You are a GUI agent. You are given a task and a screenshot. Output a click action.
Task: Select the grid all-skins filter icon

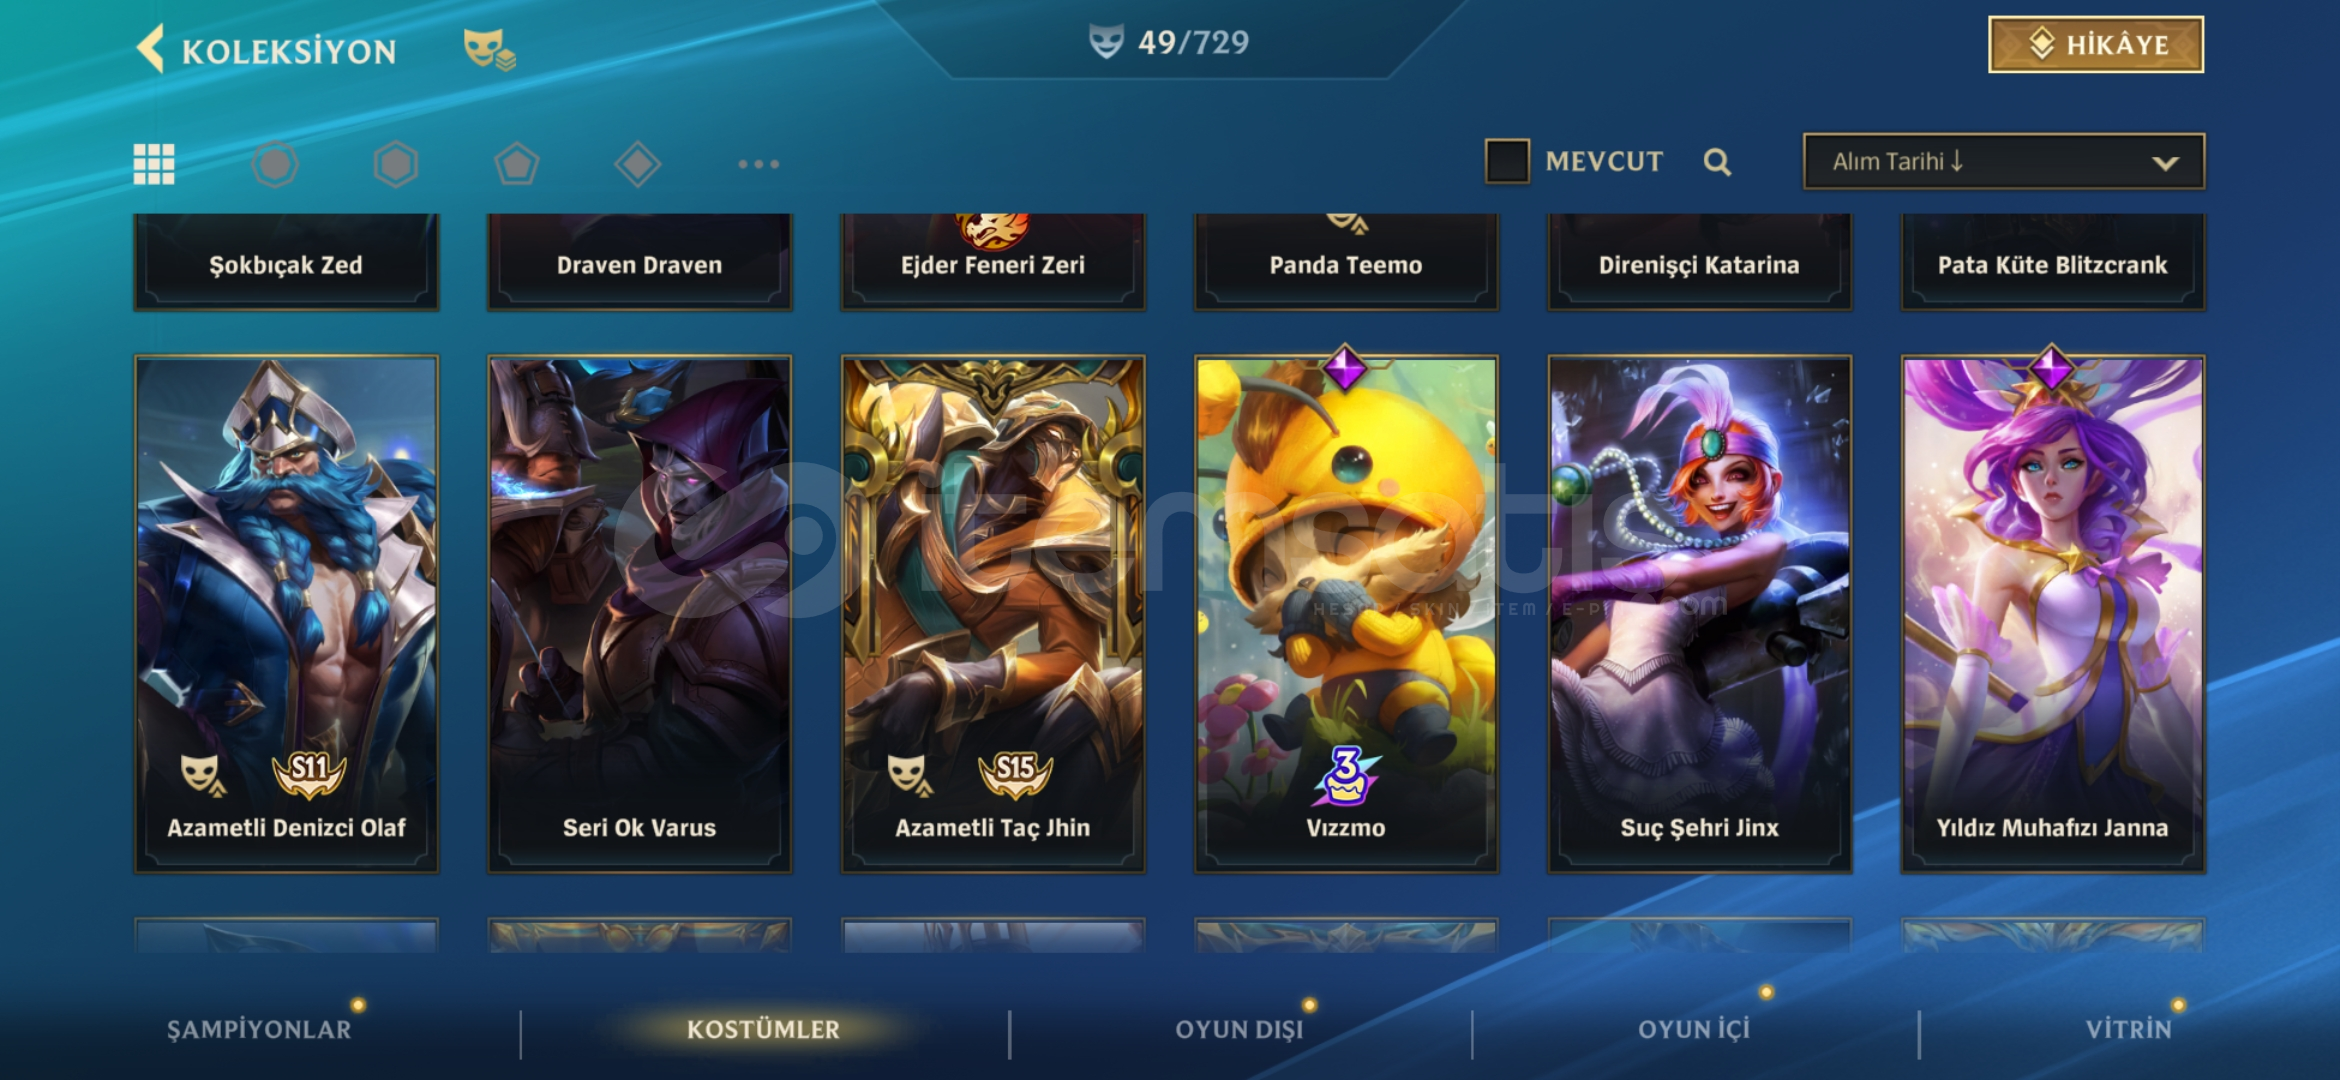click(154, 163)
